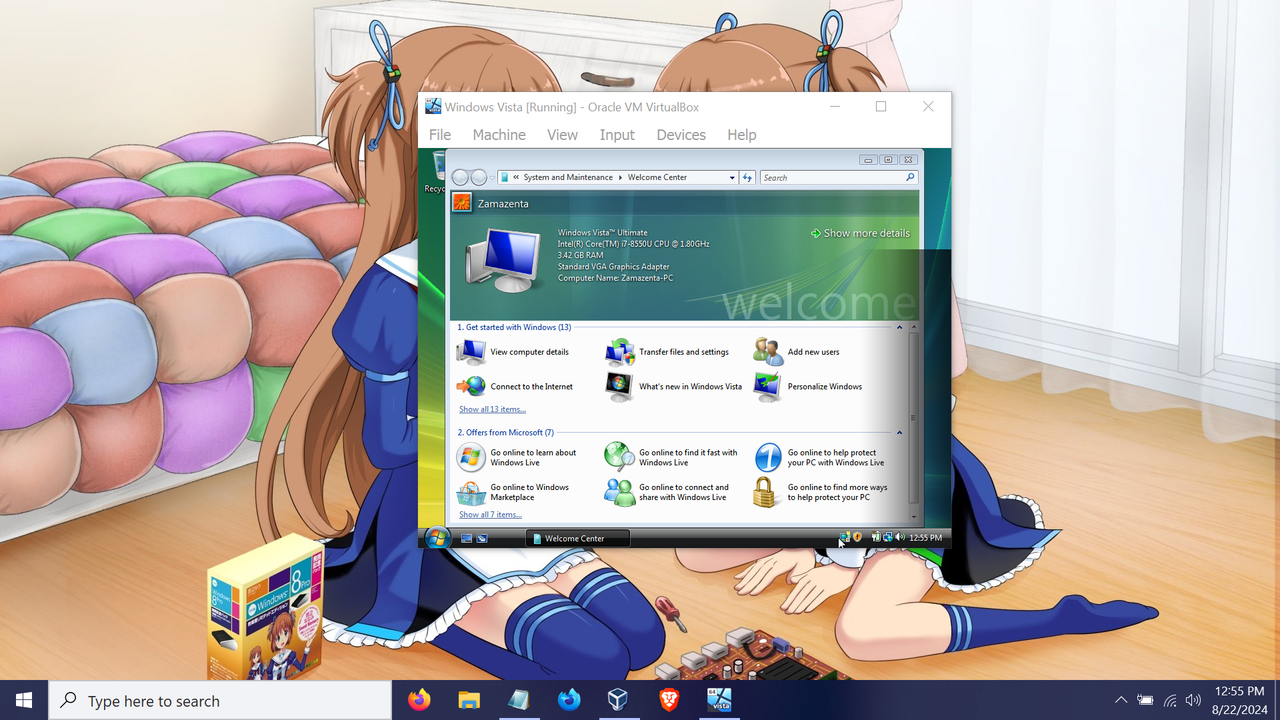This screenshot has width=1280, height=720.
Task: Open the Devices menu in VirtualBox
Action: (x=681, y=134)
